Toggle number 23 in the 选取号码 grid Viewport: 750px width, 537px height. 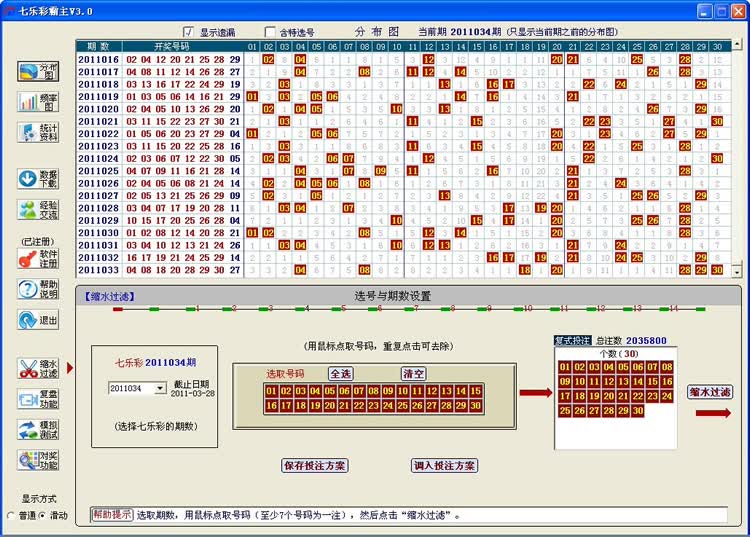click(374, 405)
